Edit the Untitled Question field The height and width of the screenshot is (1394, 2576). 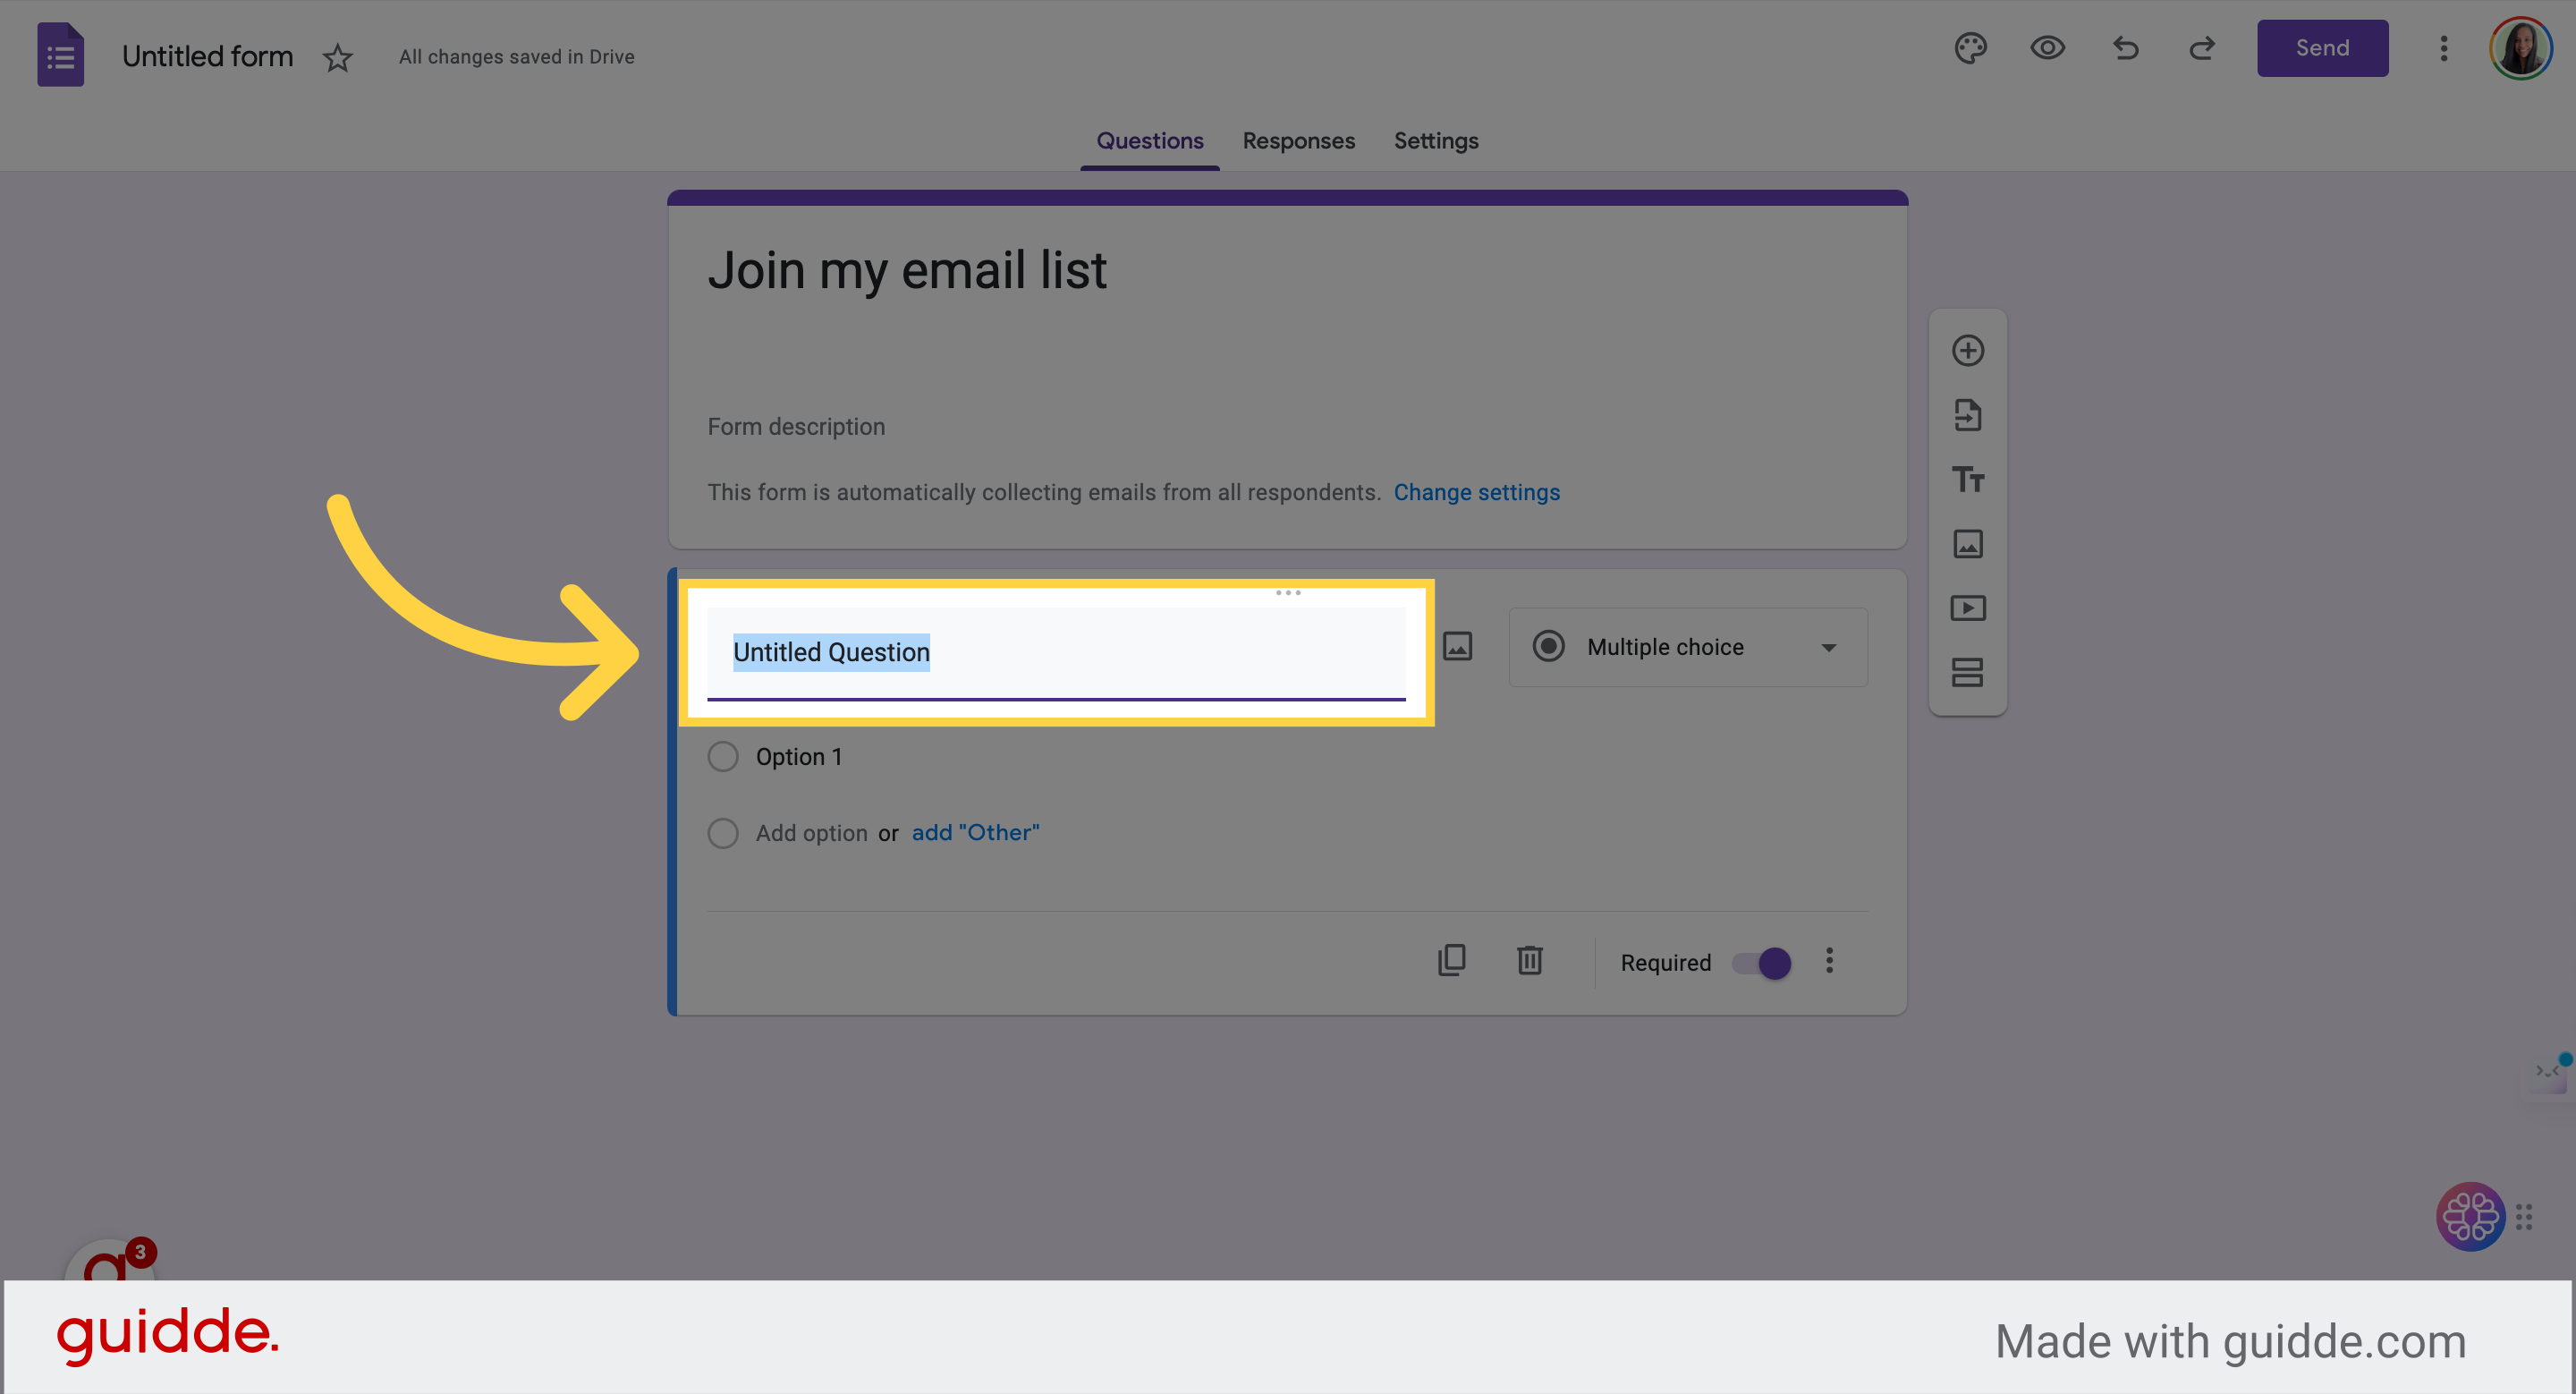tap(1056, 653)
